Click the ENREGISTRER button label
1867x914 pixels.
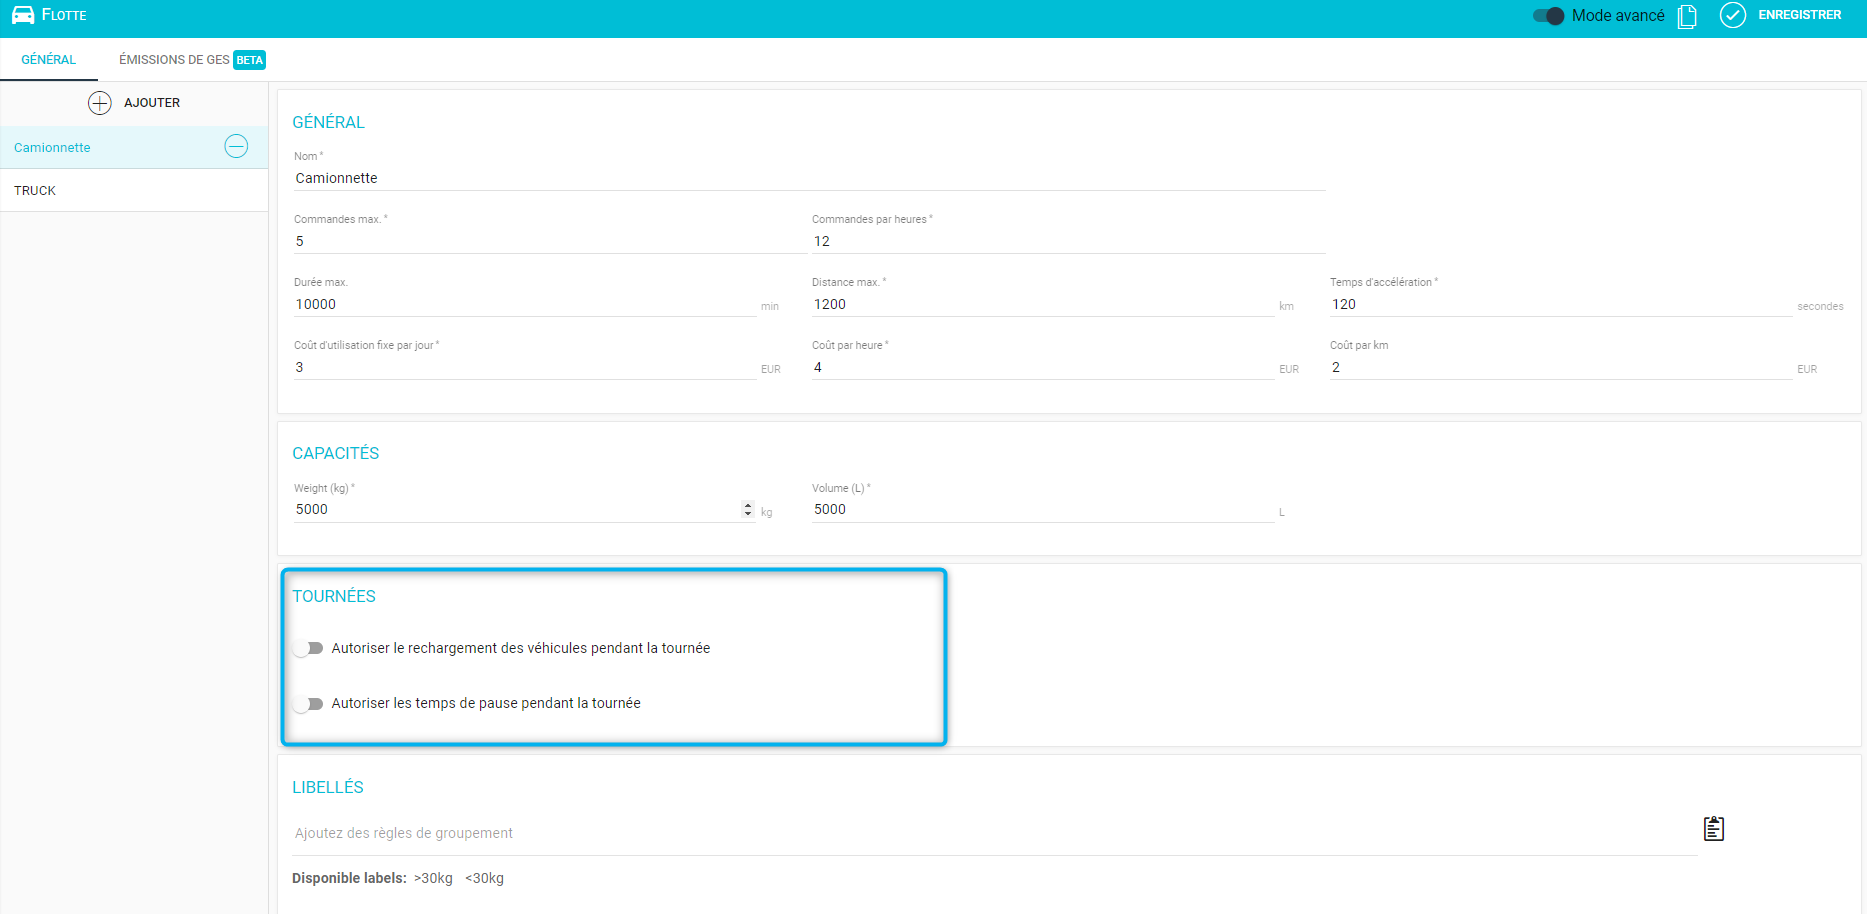(1800, 15)
